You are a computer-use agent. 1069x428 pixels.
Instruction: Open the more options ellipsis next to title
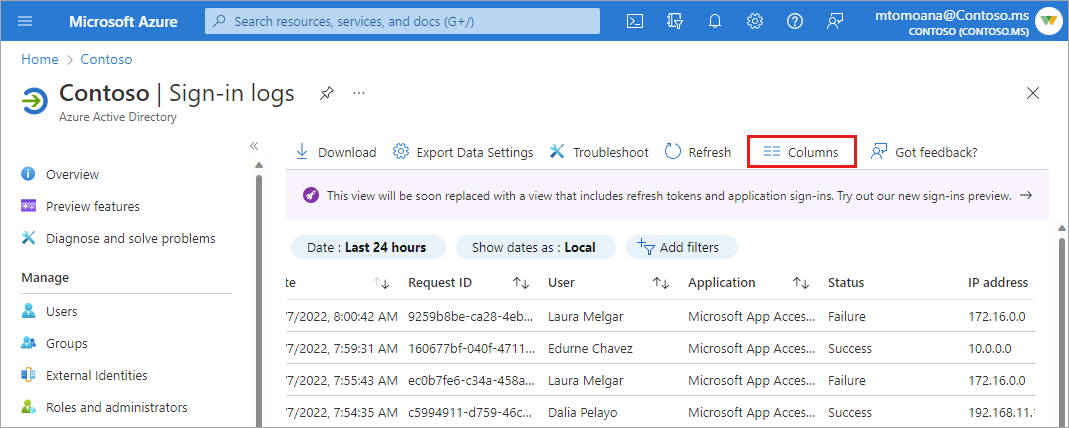(x=359, y=93)
